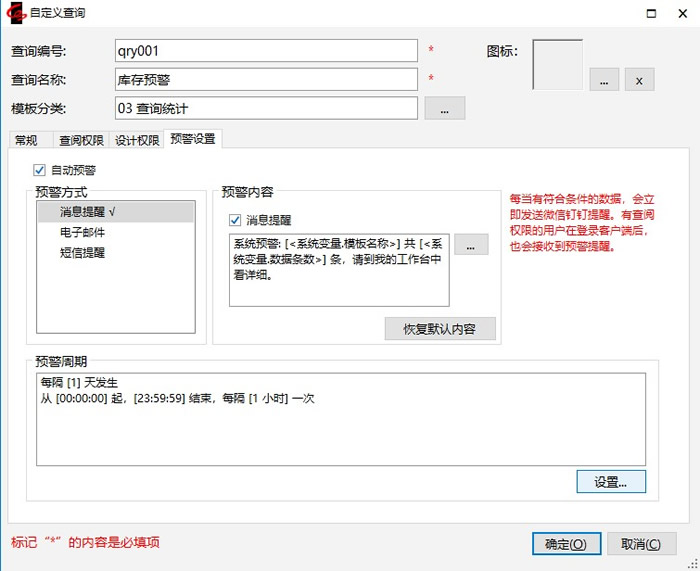Choose 短信提醒 alert method
700x571 pixels.
[x=83, y=253]
